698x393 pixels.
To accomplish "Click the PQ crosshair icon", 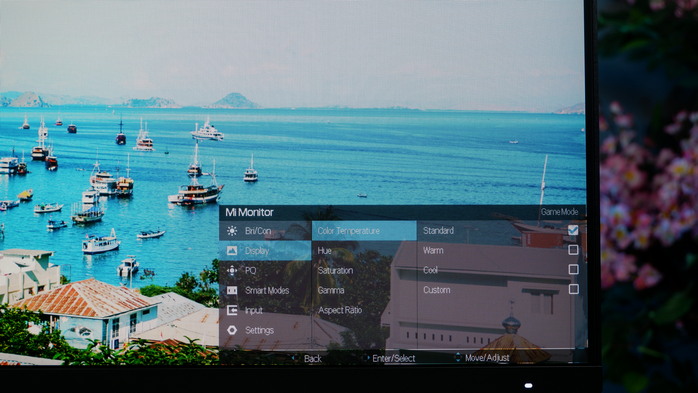I will point(232,270).
